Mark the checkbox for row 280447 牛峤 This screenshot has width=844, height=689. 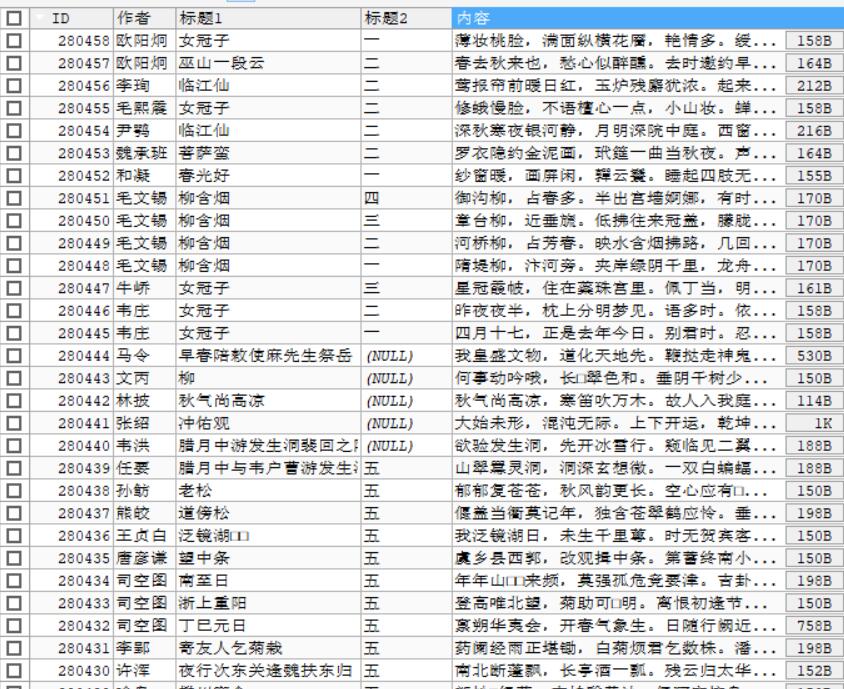click(14, 289)
